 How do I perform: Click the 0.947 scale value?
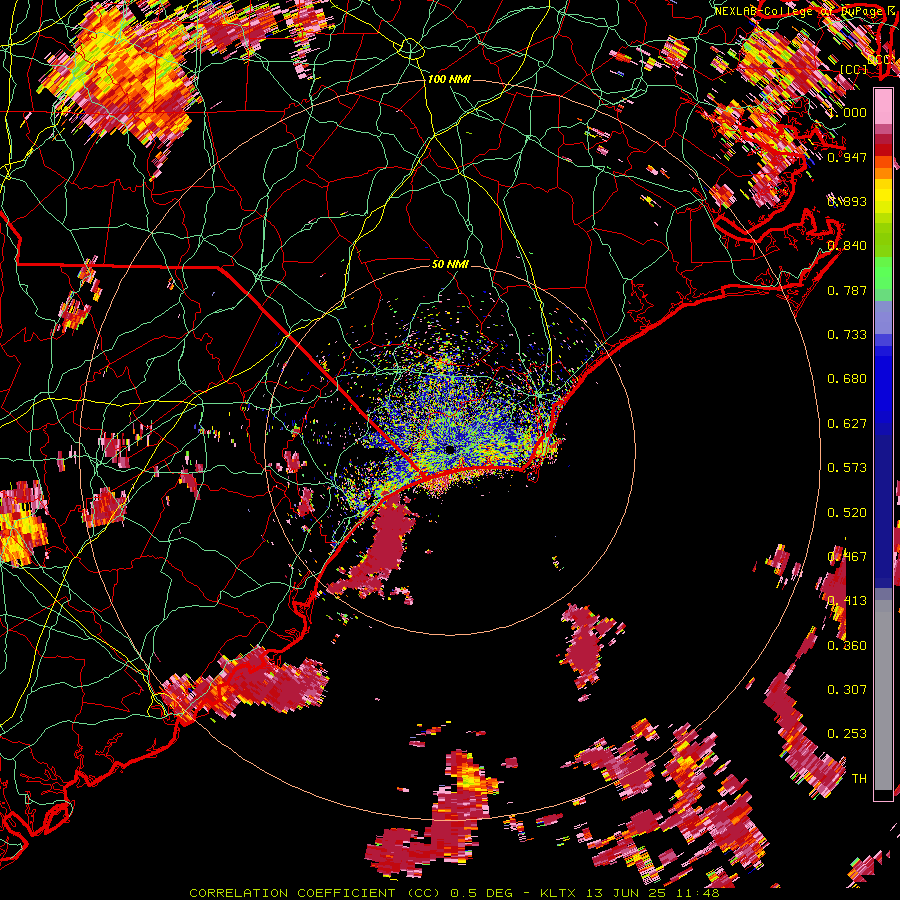847,157
